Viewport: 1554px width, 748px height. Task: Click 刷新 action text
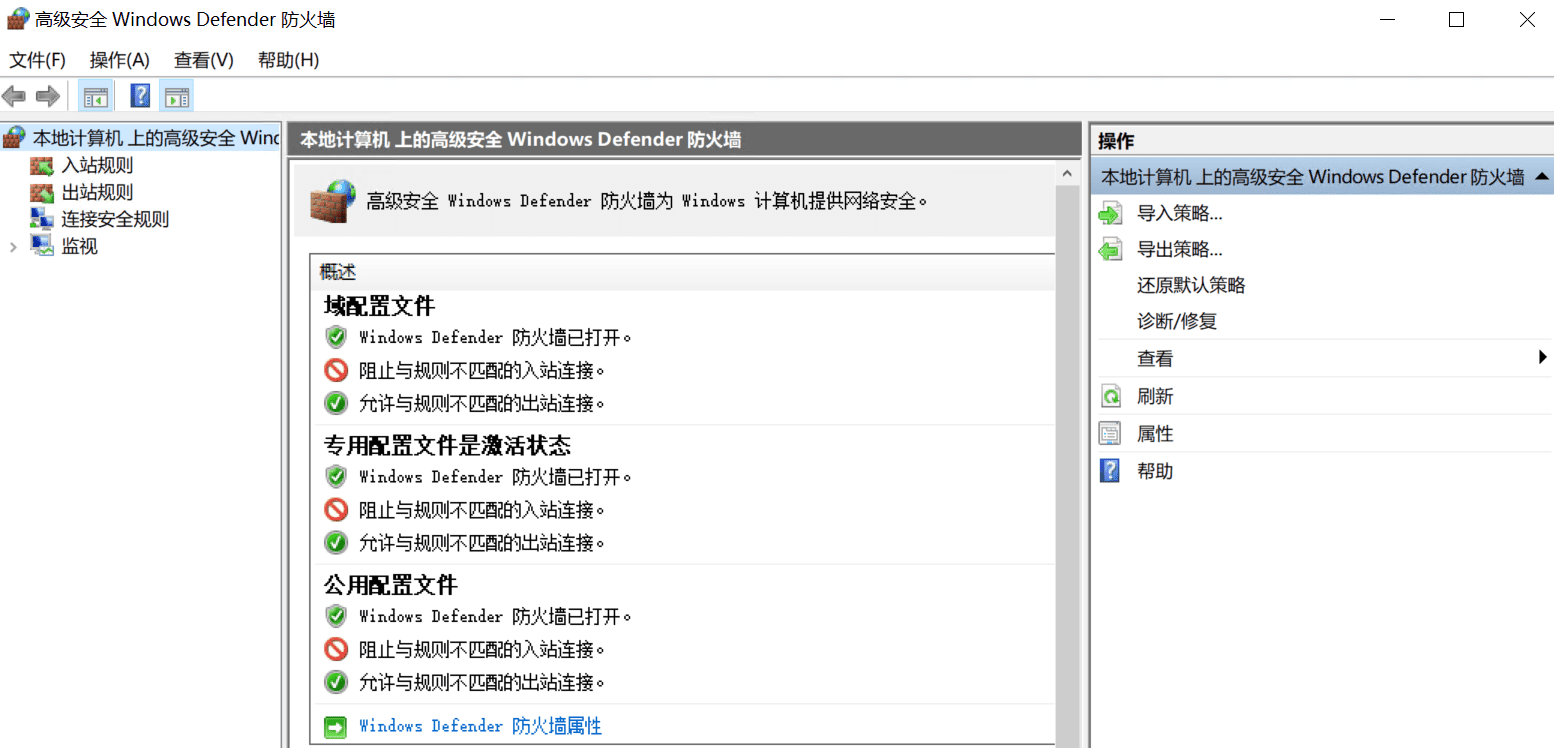click(1155, 396)
